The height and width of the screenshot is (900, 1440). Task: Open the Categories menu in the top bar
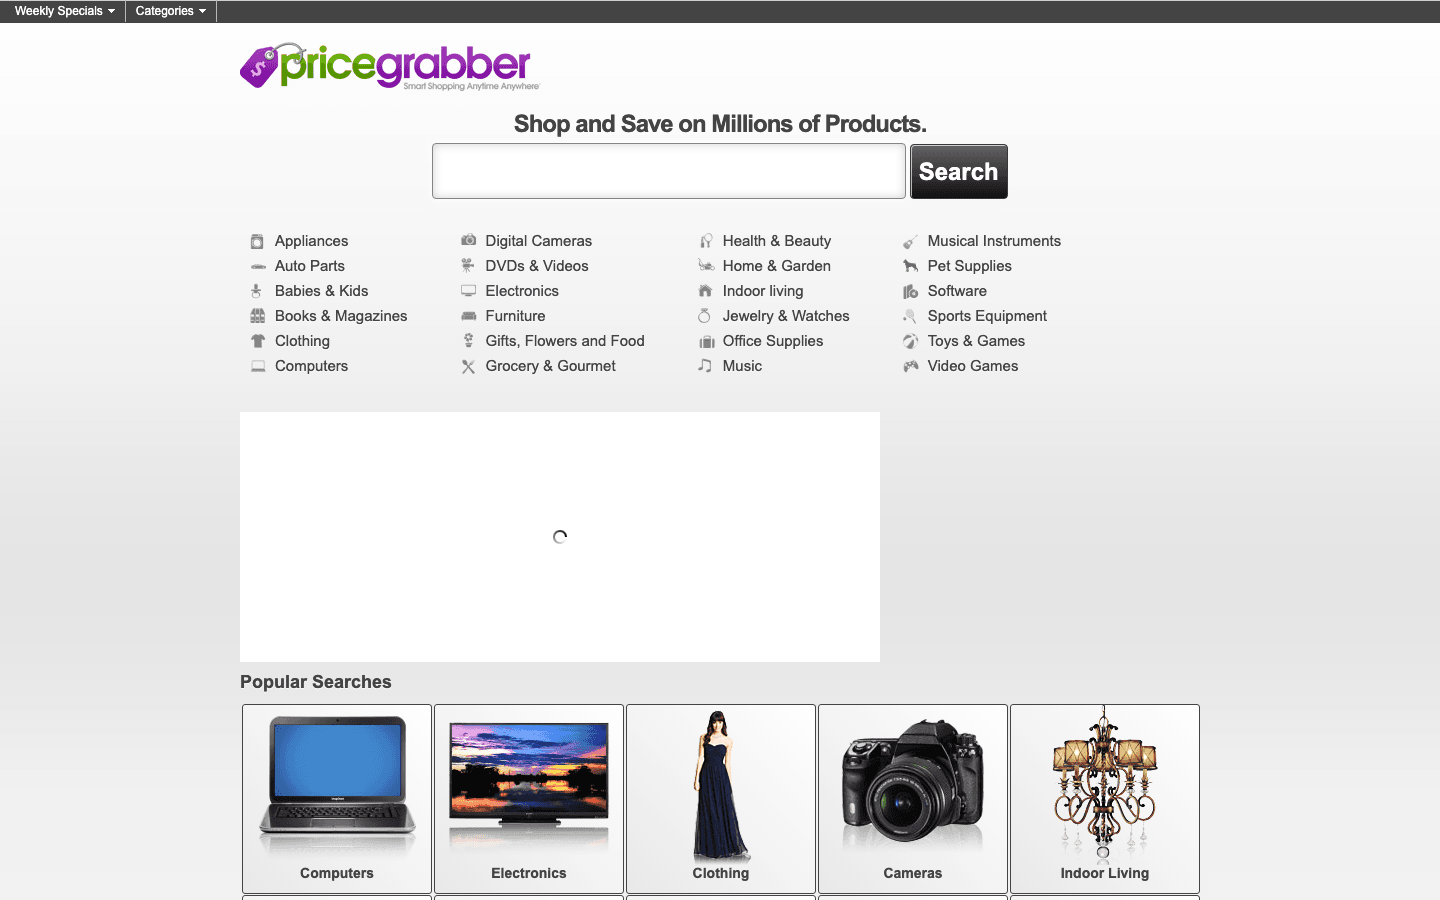point(169,11)
